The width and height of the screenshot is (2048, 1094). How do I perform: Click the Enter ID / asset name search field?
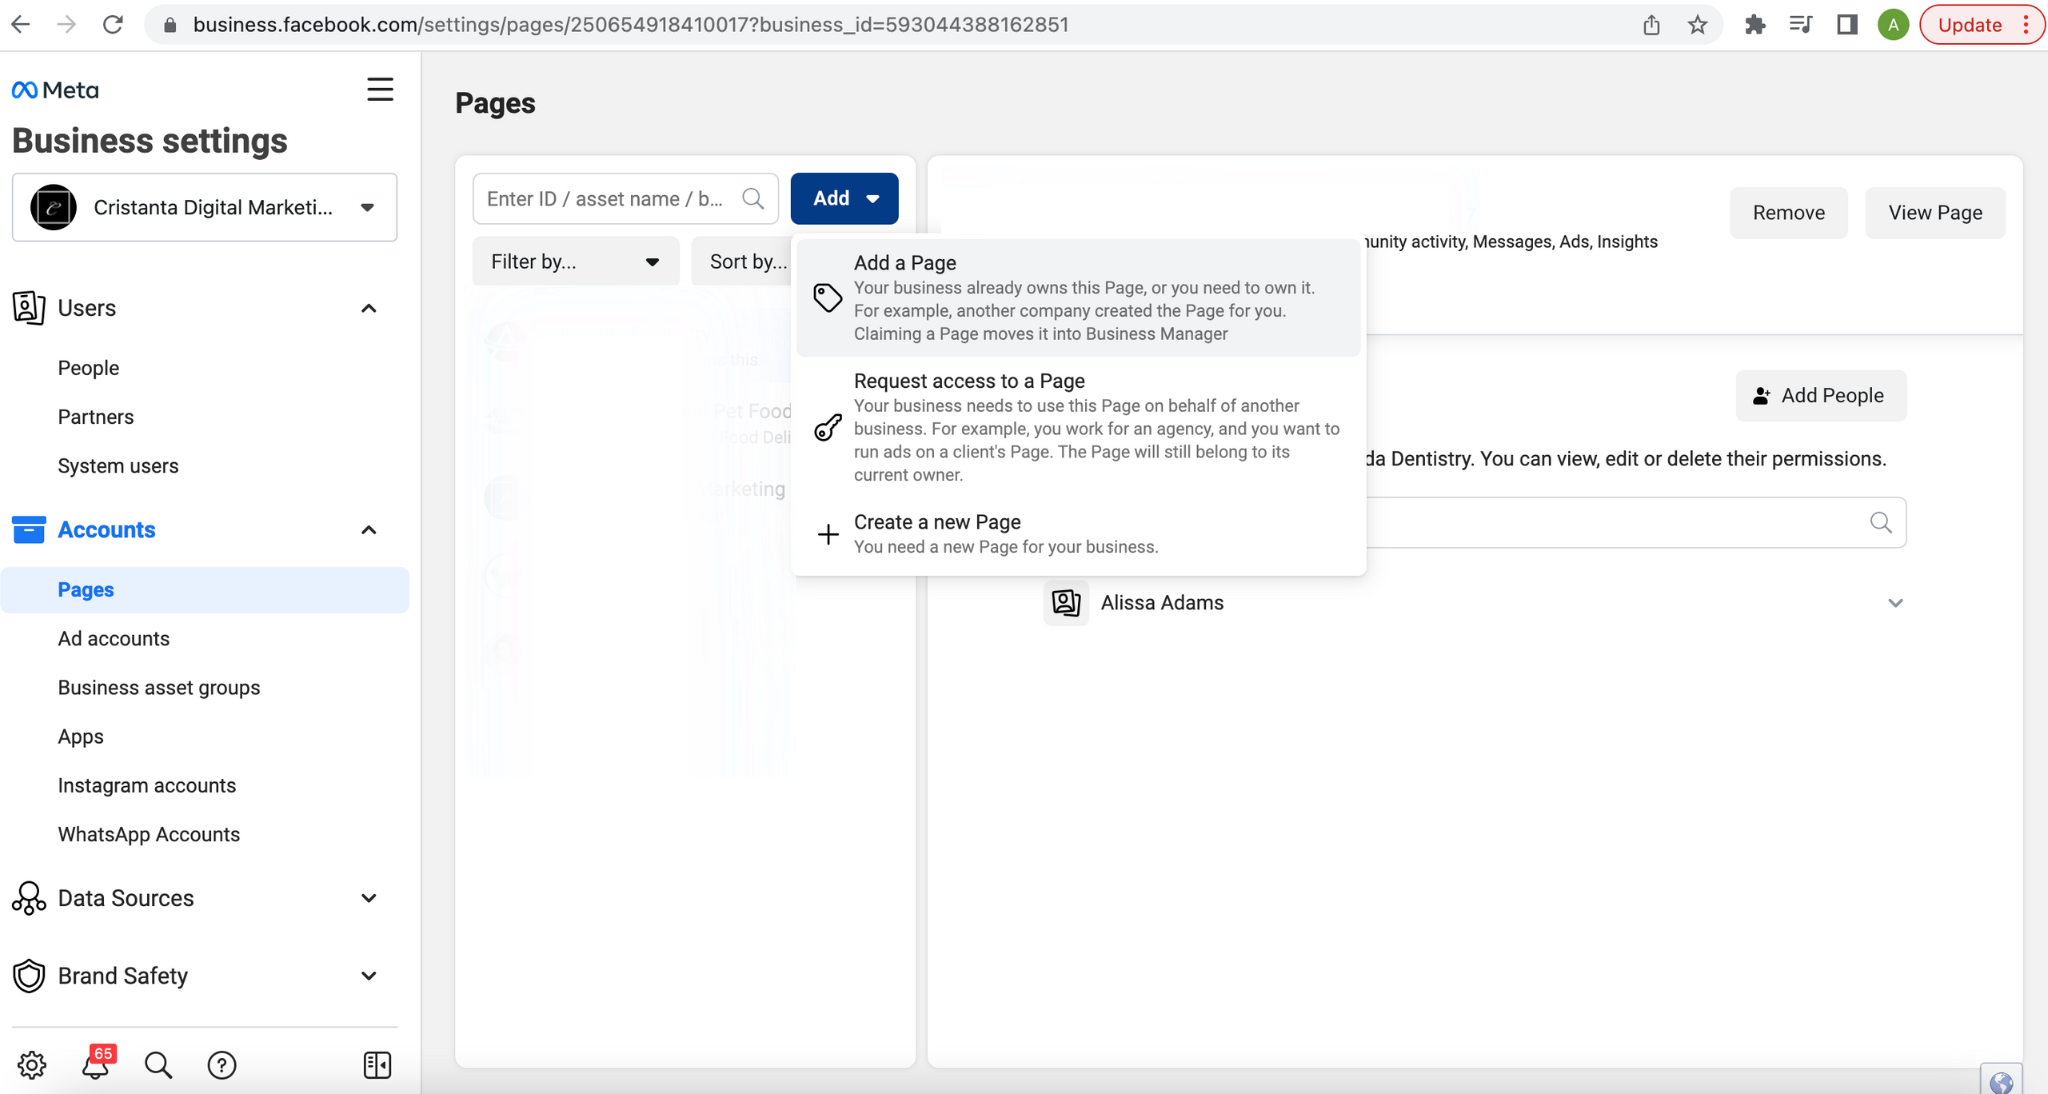(607, 199)
